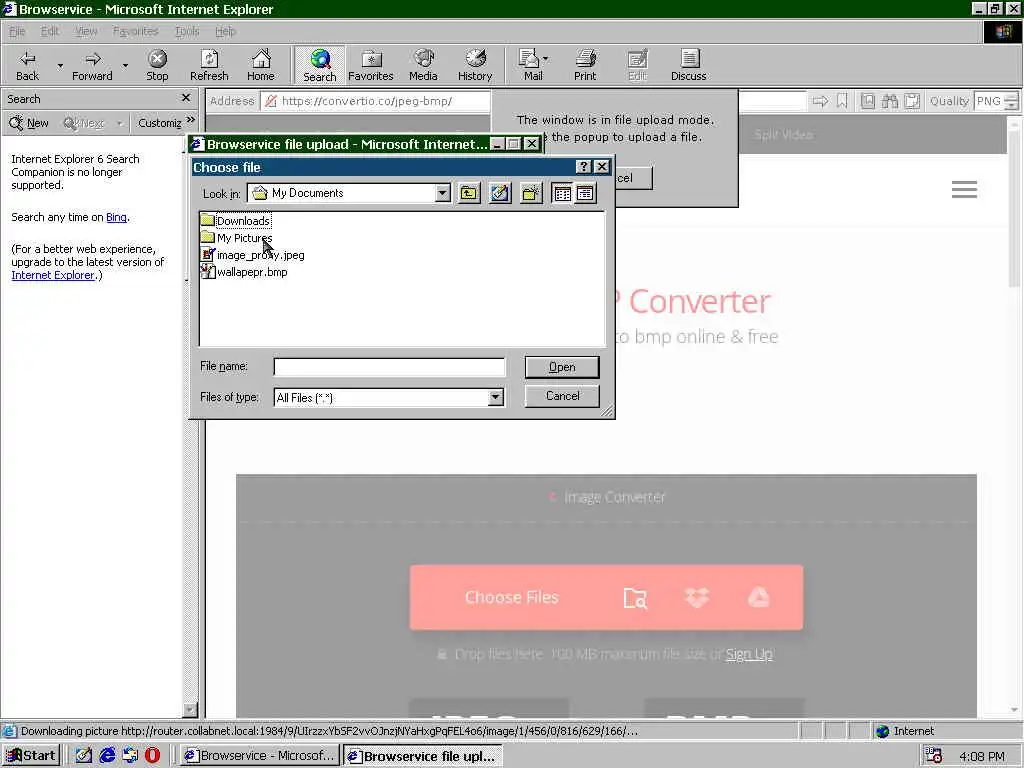Click the Google Drive icon on upload bar
Screen dimensions: 1024x768
(758, 597)
